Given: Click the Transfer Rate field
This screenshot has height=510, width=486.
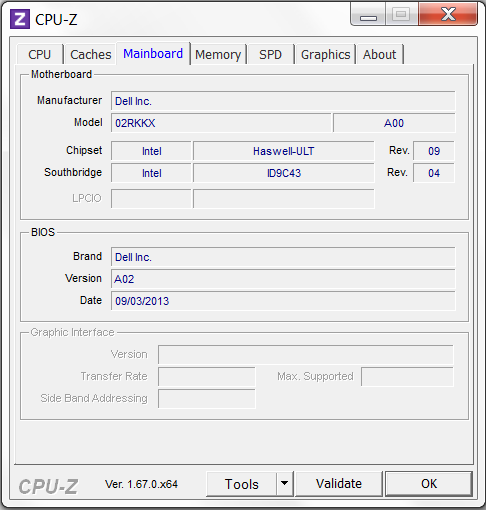Looking at the screenshot, I should (x=207, y=377).
